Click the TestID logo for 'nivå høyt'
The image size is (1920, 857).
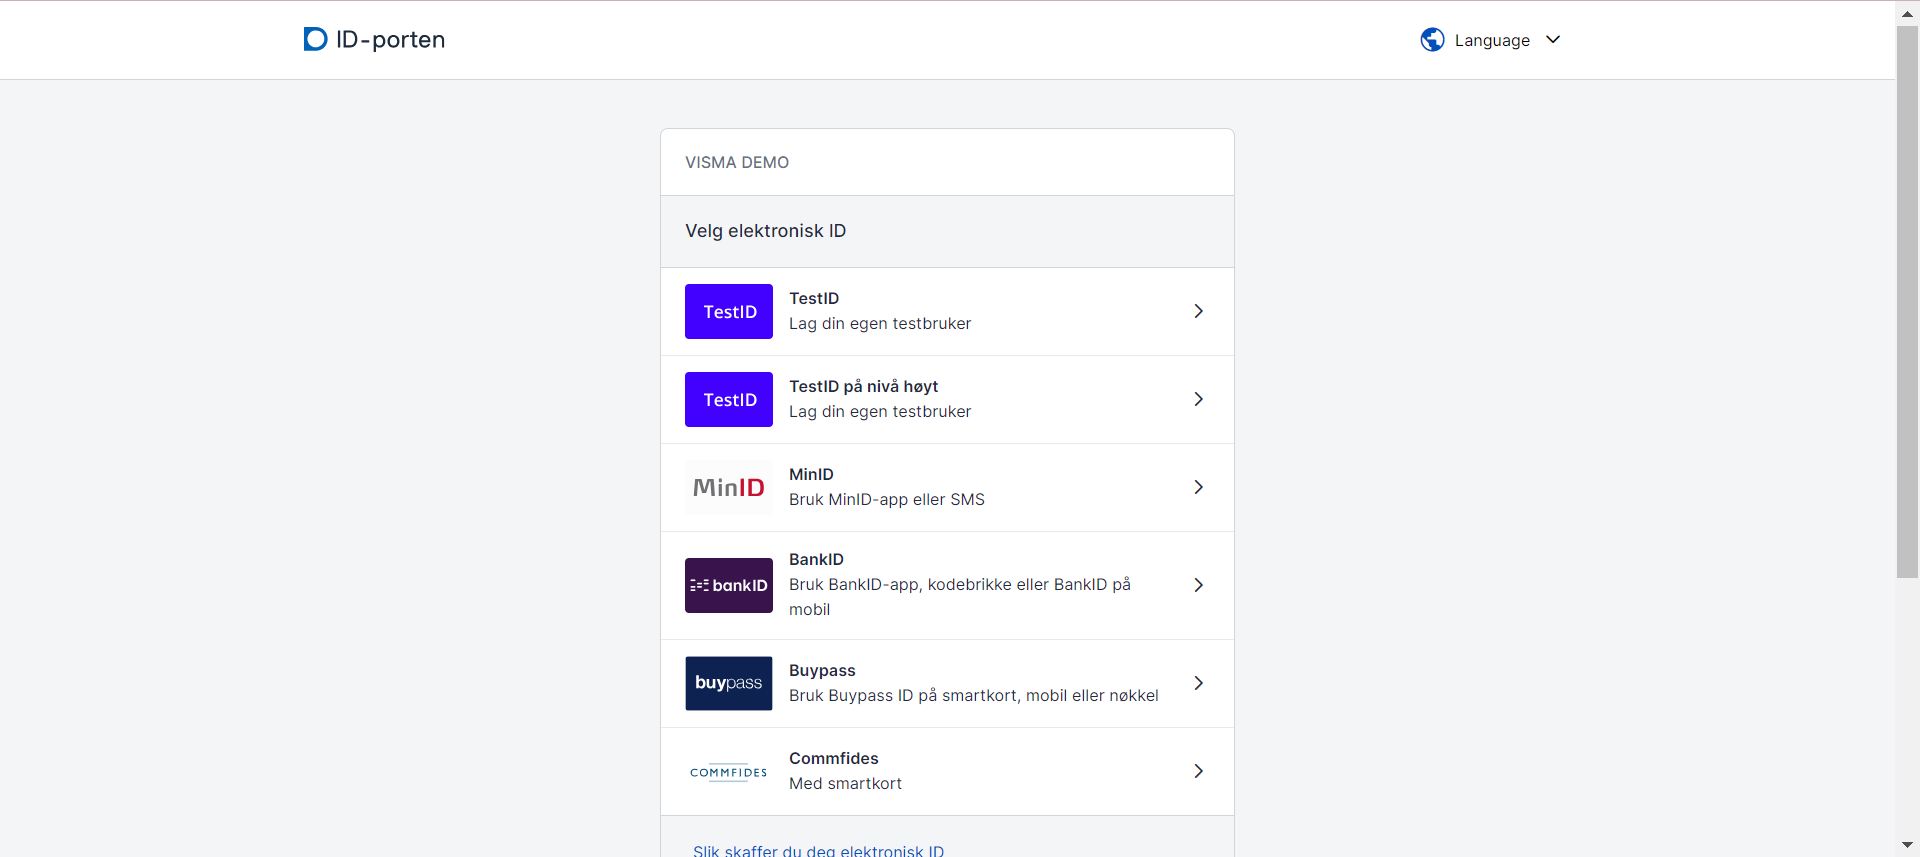(729, 400)
